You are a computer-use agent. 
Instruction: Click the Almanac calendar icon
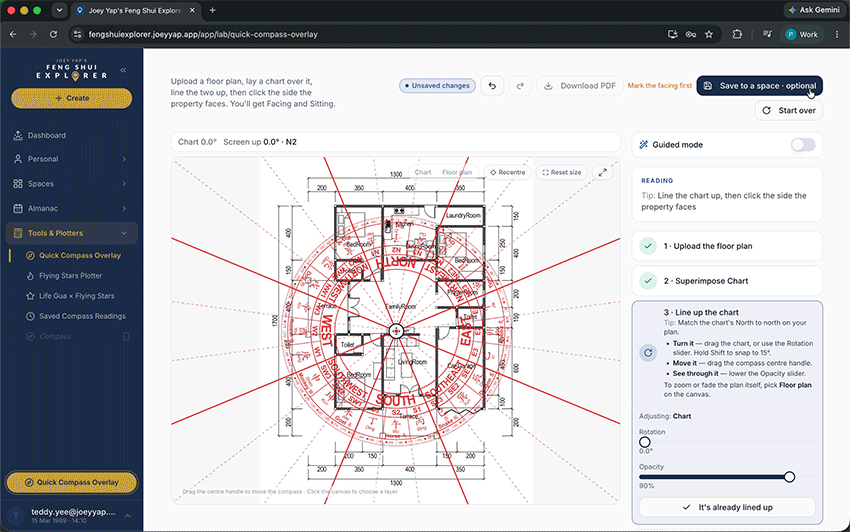pos(18,208)
